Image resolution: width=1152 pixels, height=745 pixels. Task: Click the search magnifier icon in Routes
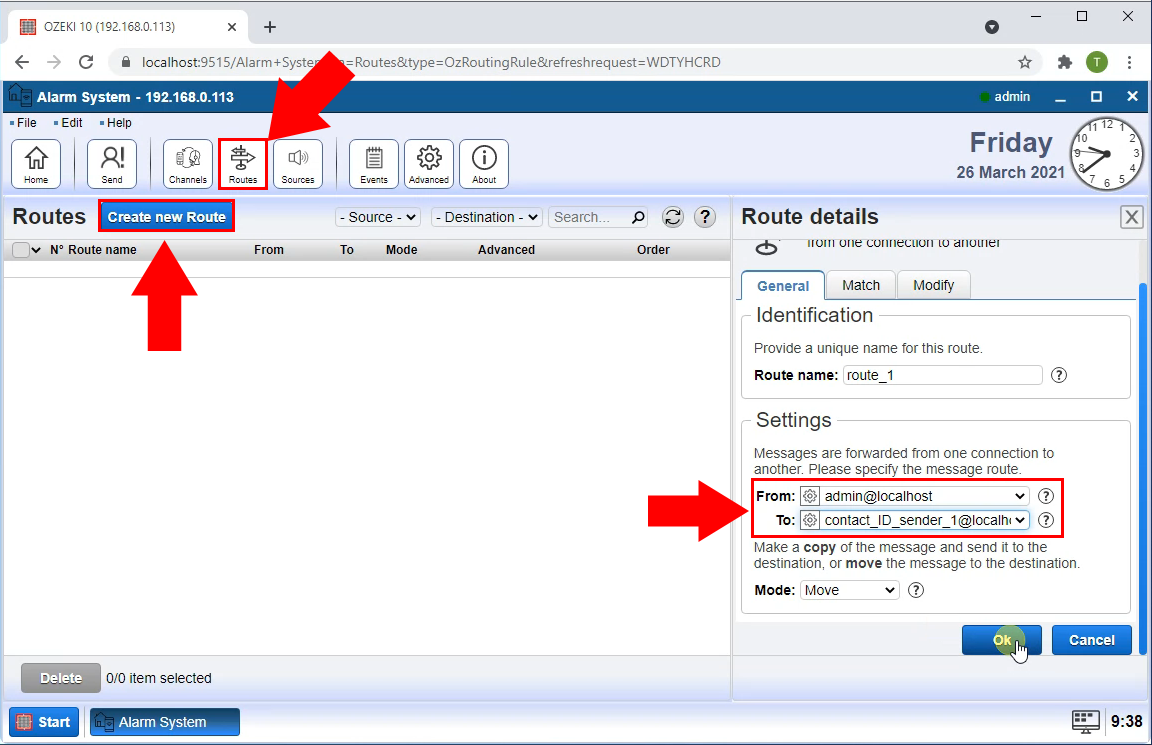click(638, 217)
